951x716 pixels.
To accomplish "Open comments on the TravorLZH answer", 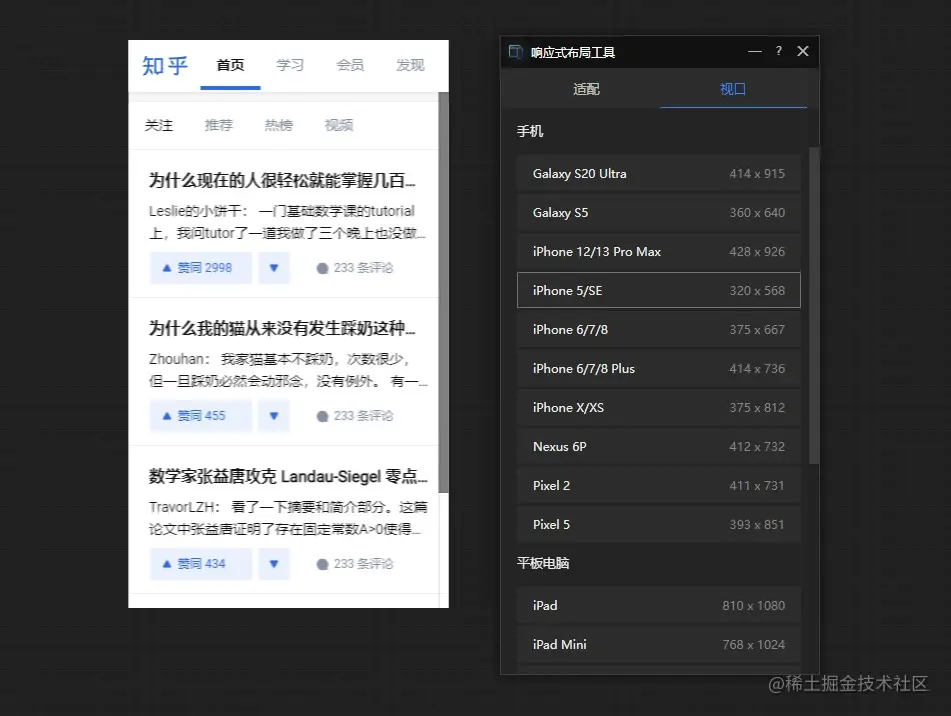I will pos(355,564).
